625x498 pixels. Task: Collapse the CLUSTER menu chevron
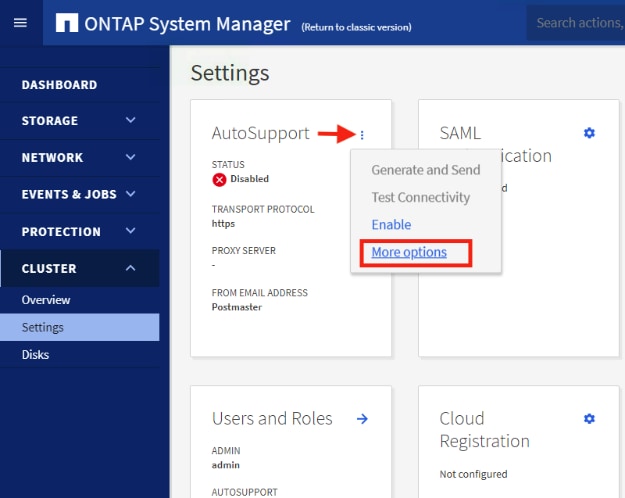[130, 268]
